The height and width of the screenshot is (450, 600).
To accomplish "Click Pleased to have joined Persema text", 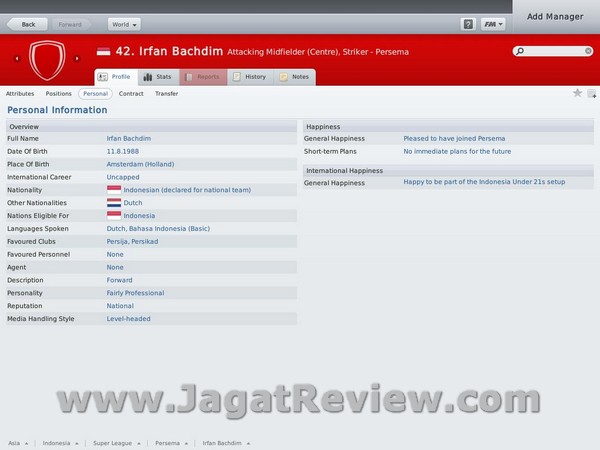I will click(x=454, y=139).
